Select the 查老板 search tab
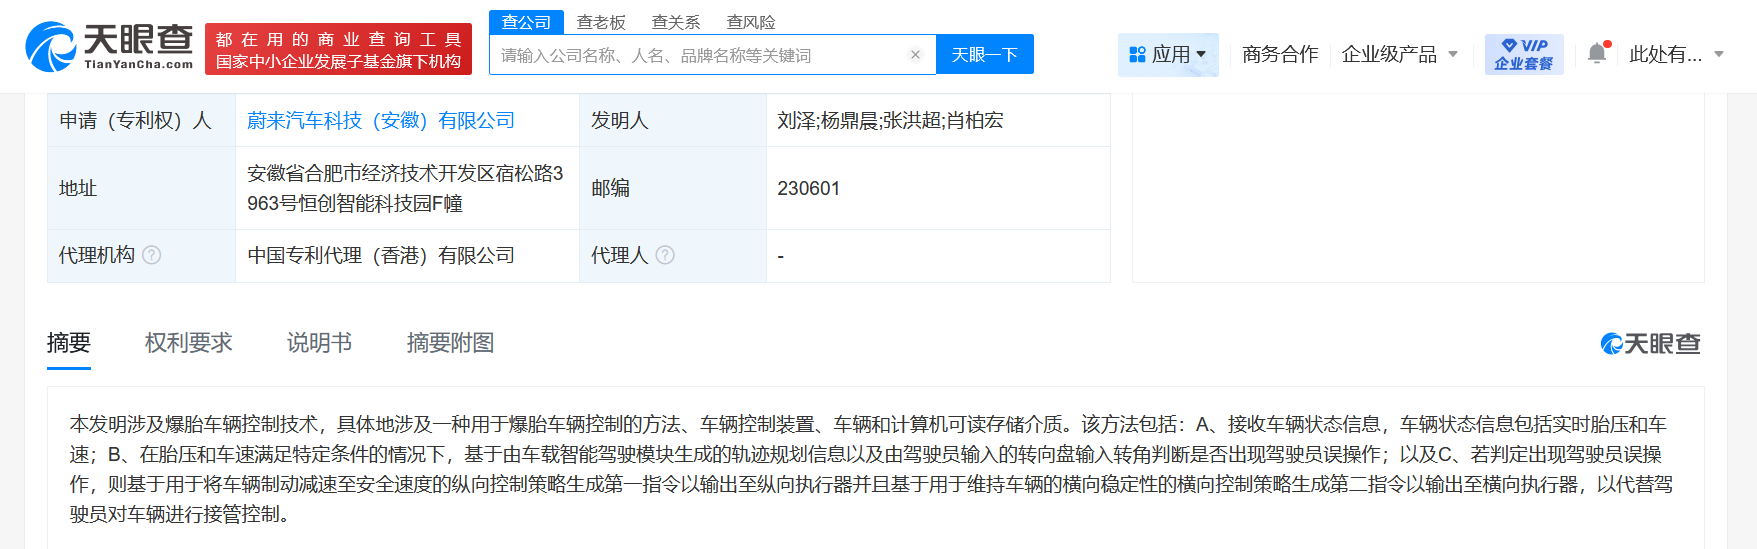 coord(601,22)
